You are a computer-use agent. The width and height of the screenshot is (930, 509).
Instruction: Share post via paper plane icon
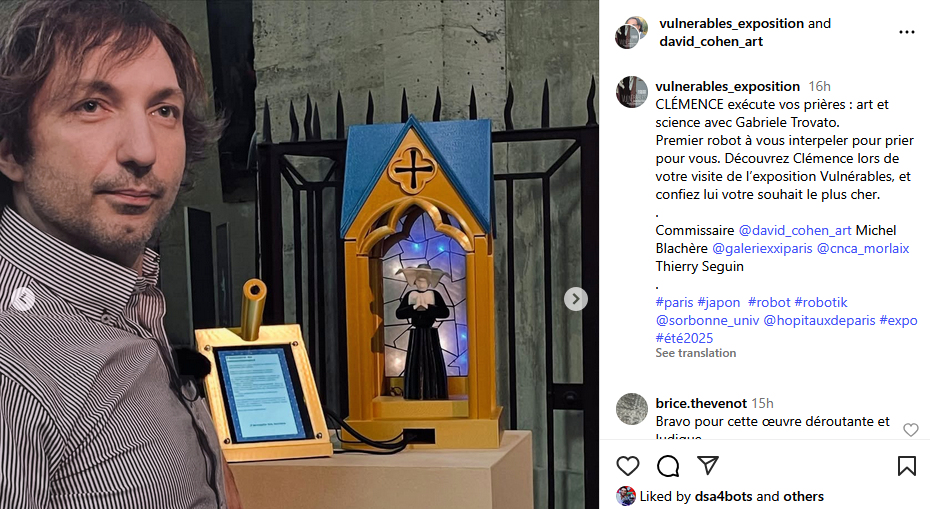708,466
